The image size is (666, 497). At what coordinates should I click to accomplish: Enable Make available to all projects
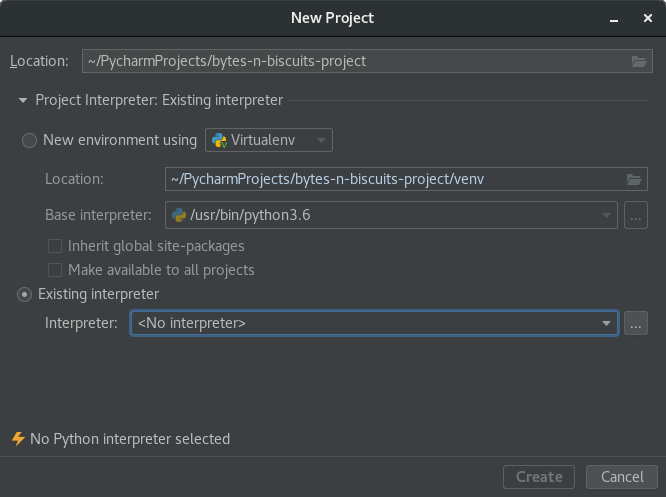tap(55, 270)
